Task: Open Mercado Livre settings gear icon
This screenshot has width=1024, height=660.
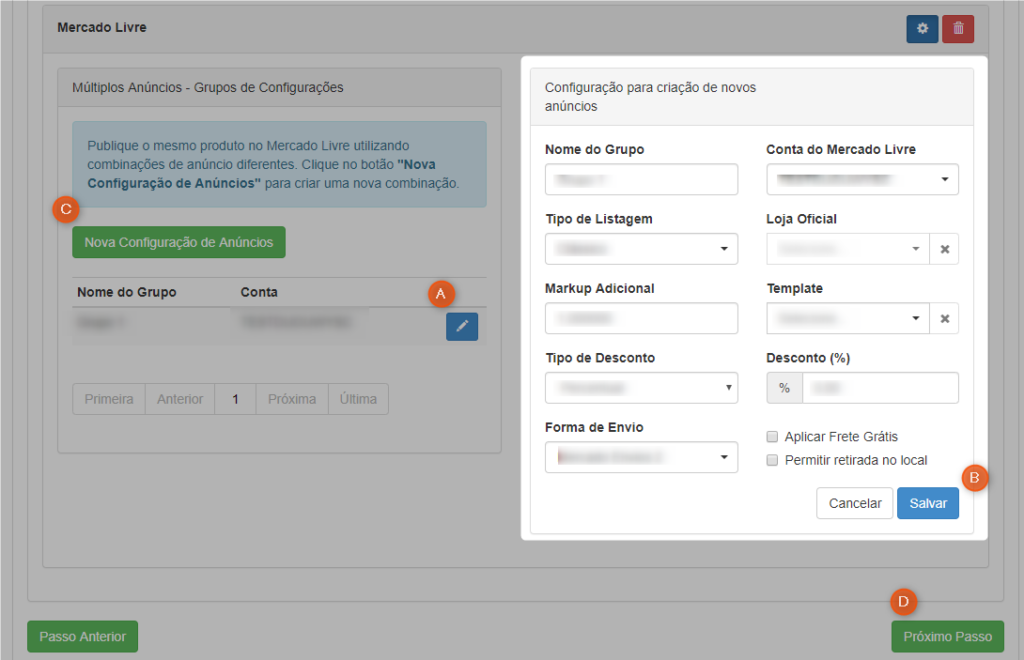Action: click(x=922, y=29)
